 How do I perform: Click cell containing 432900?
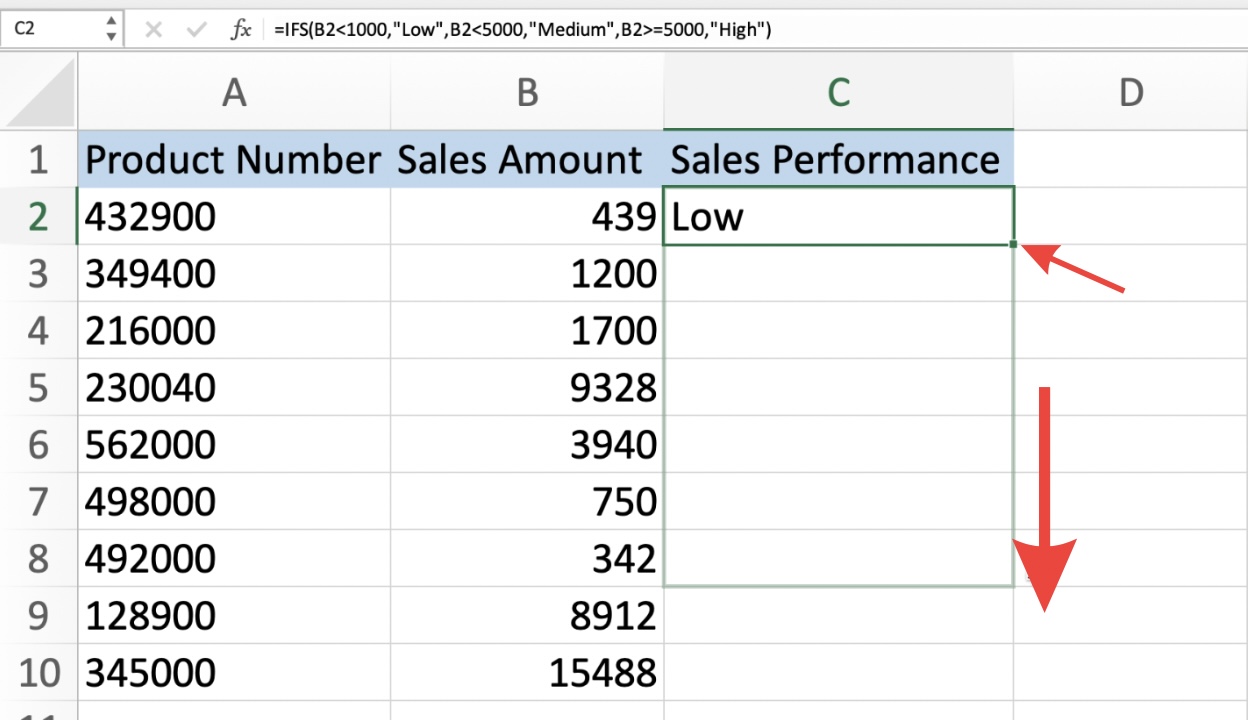(234, 216)
